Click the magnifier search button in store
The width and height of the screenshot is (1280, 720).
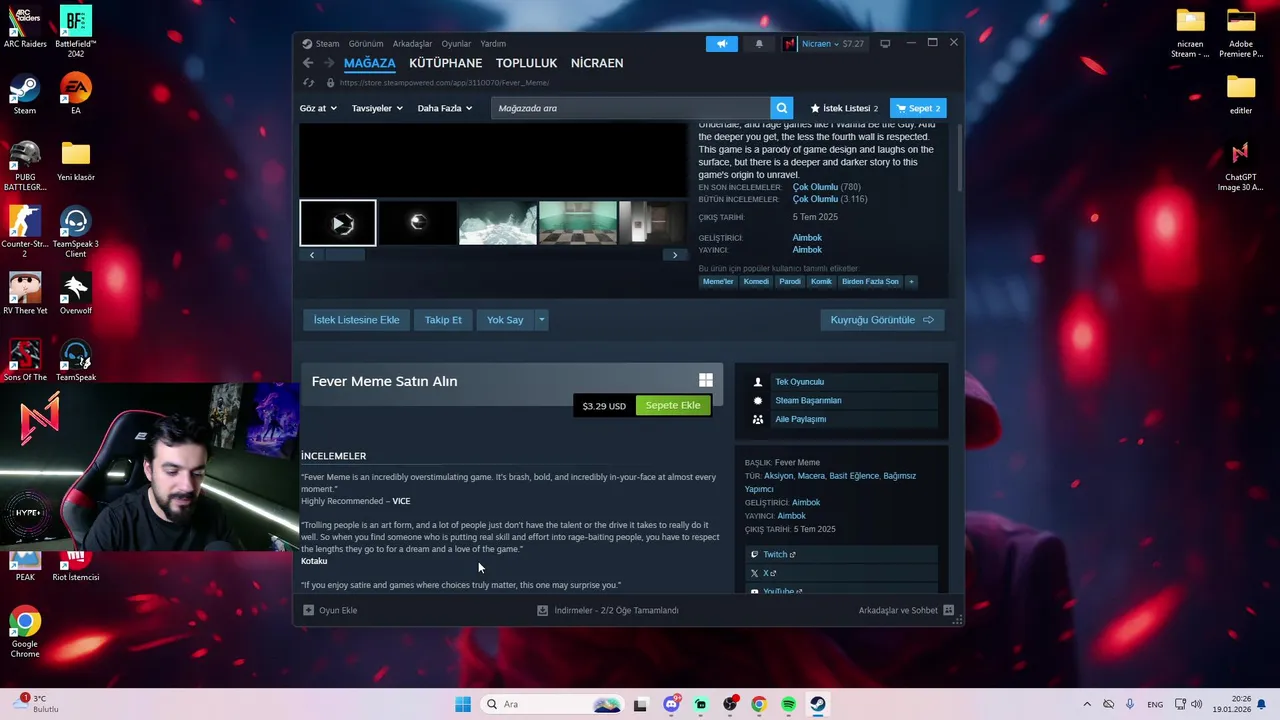point(782,108)
